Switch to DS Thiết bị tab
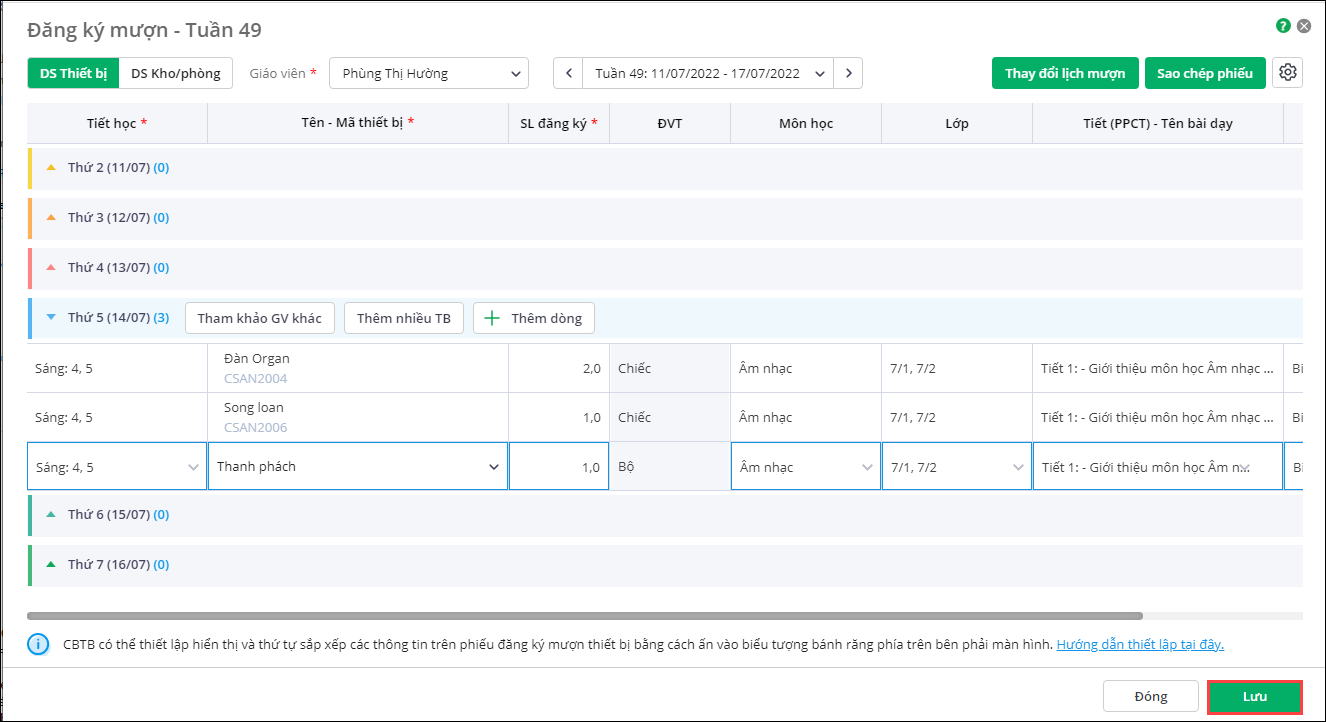 pos(73,73)
